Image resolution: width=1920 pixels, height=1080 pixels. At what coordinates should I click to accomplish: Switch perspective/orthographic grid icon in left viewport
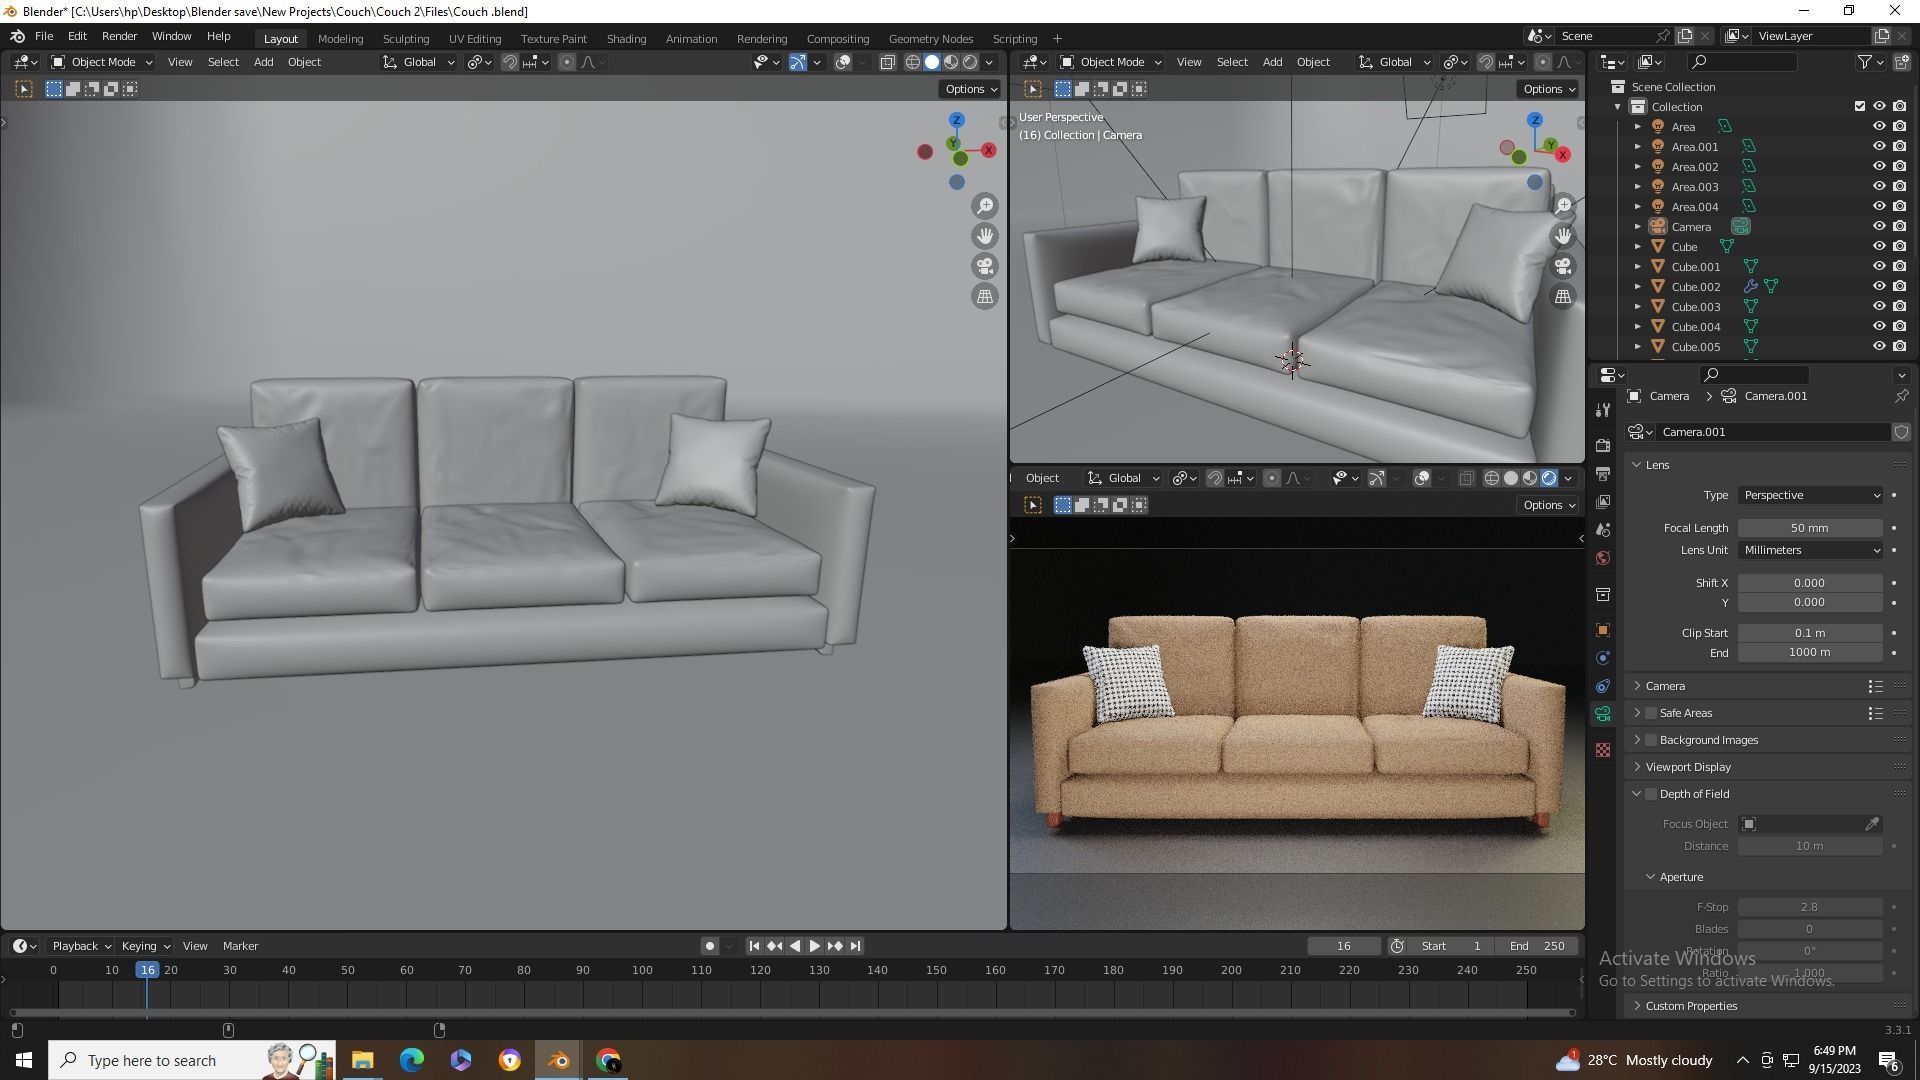coord(985,296)
